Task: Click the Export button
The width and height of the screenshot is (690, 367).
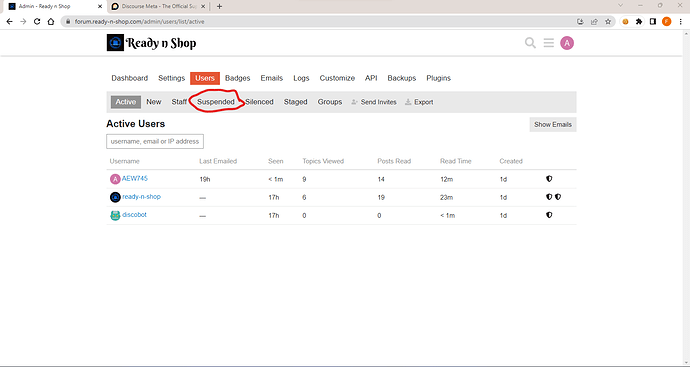Action: (x=419, y=102)
